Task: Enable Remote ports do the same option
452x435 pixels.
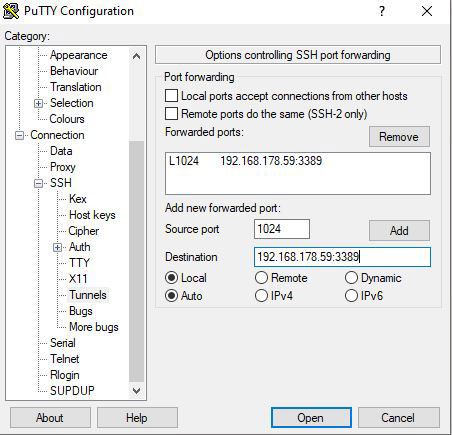Action: (171, 114)
